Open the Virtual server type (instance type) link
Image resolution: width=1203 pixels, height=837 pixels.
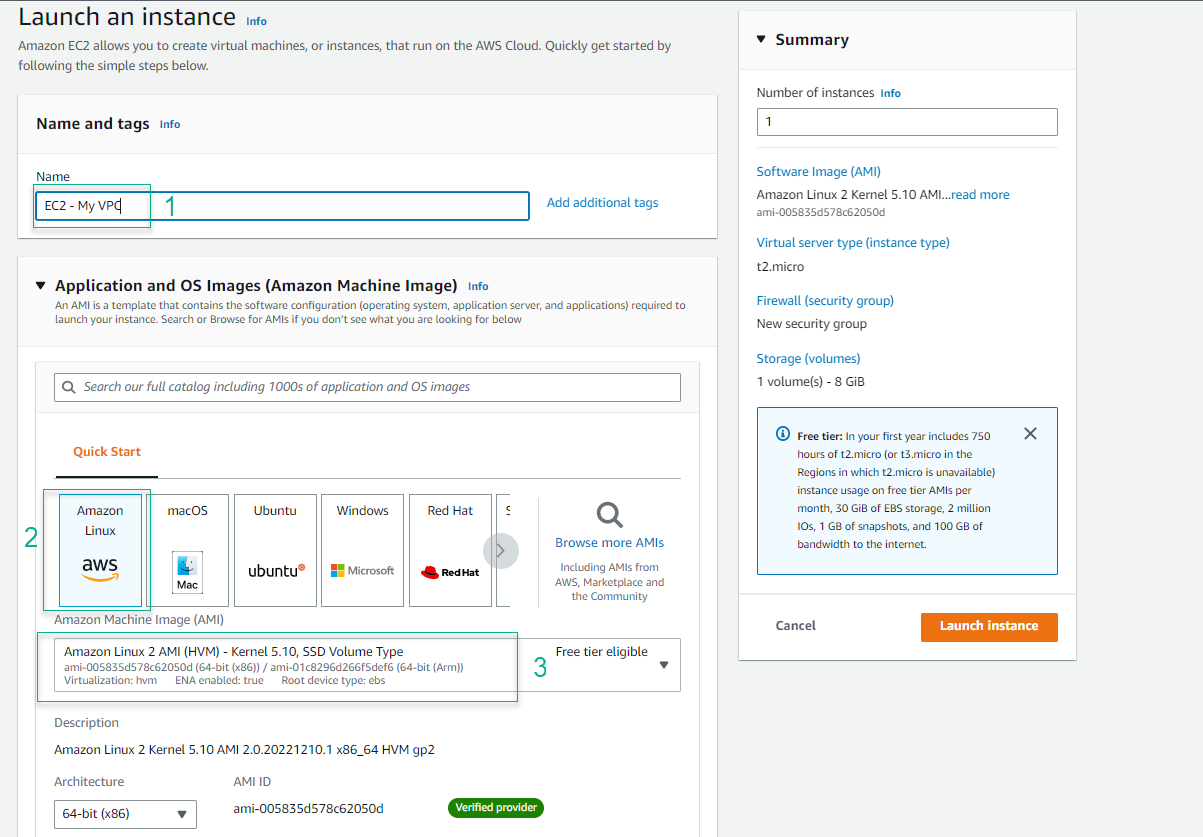tap(853, 243)
